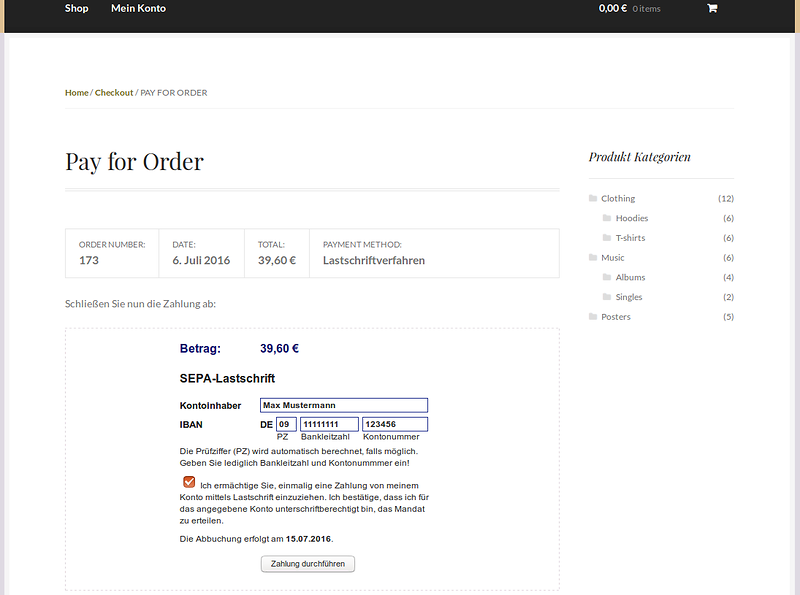Open the Mein Konto menu item

(138, 9)
